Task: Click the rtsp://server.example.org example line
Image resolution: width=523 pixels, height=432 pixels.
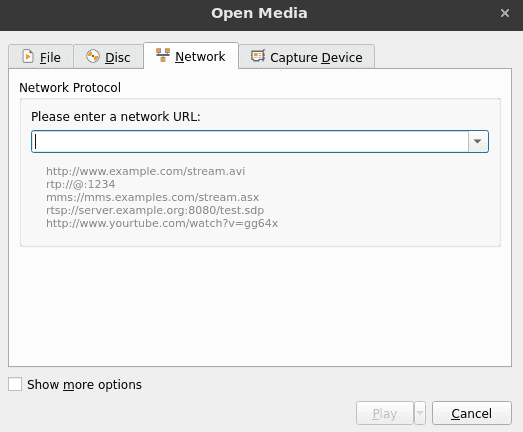Action: click(x=155, y=210)
